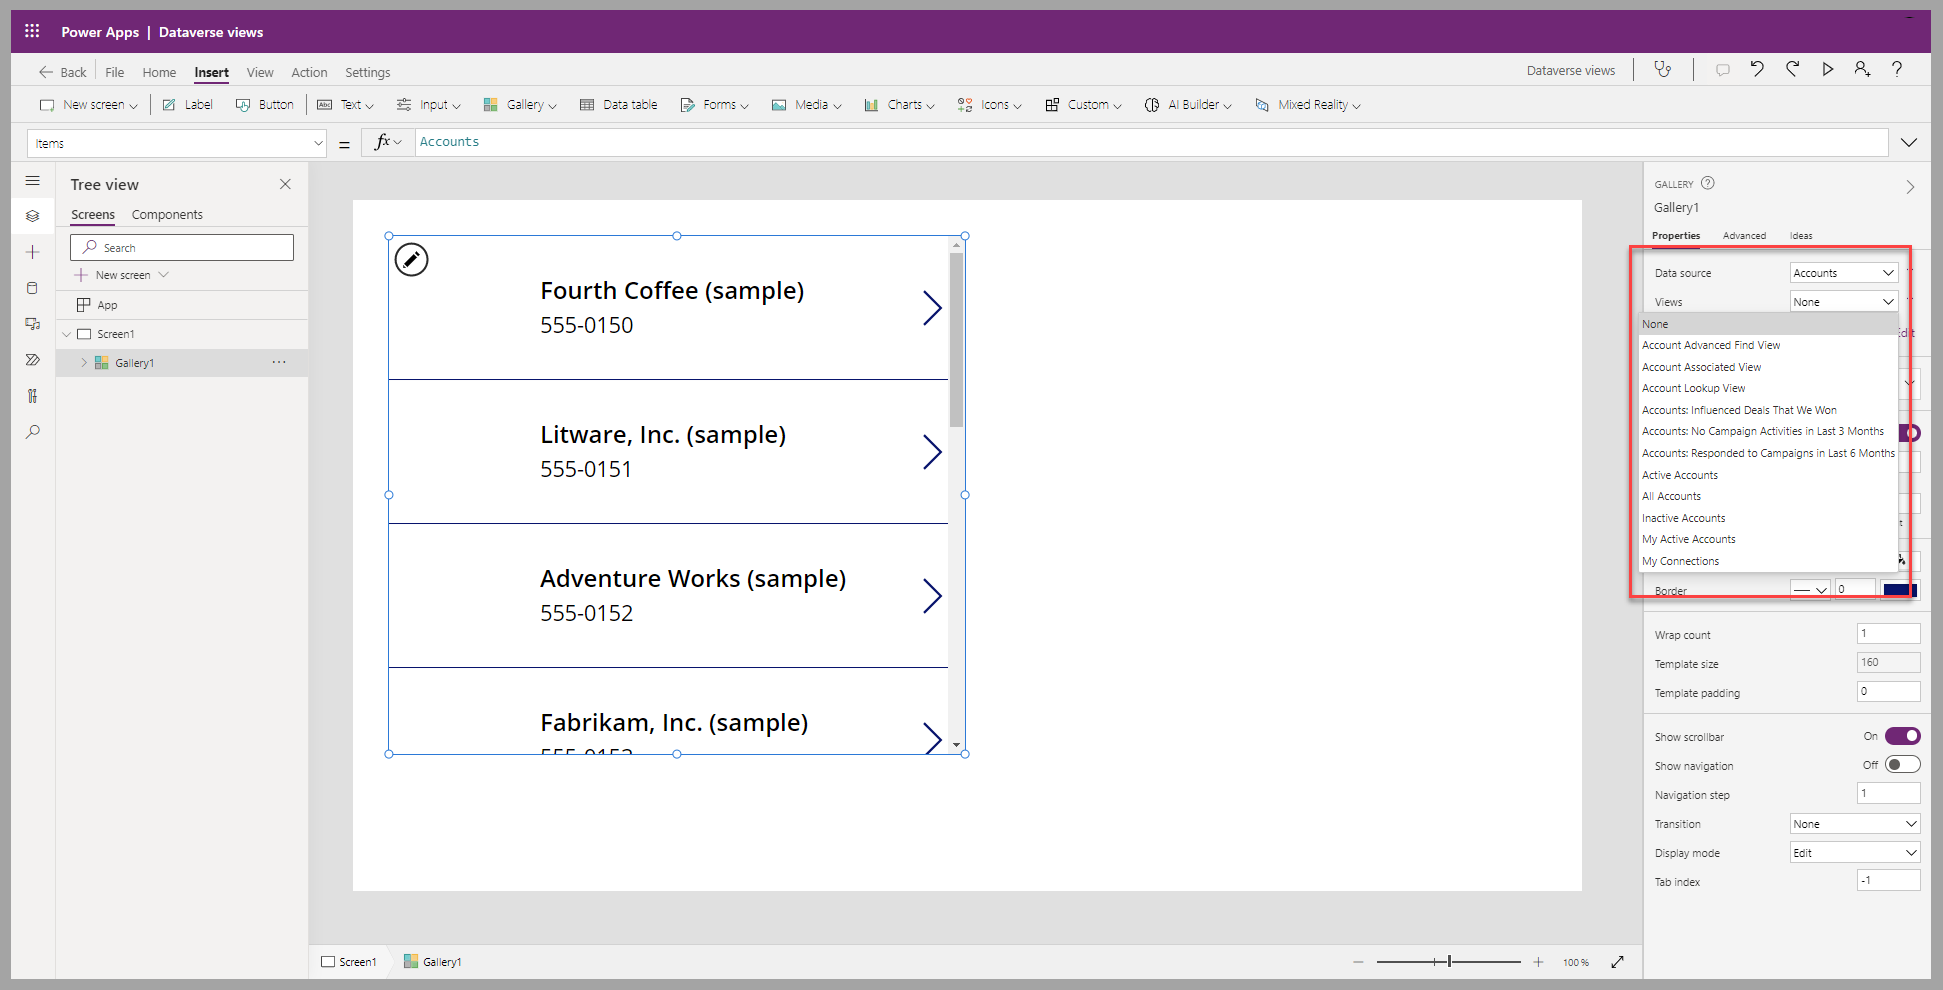Screen dimensions: 1943x990
Task: Open the File menu
Action: (115, 72)
